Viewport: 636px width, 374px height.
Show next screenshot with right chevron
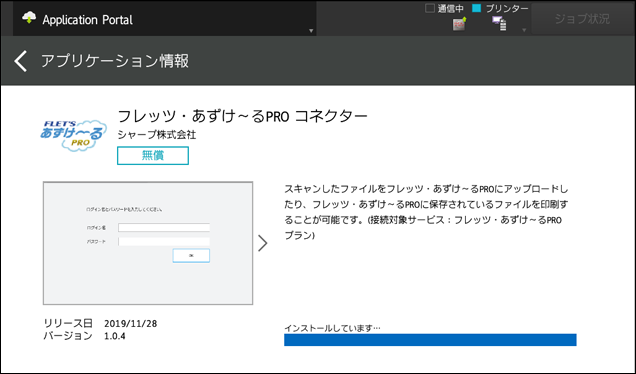click(x=263, y=243)
